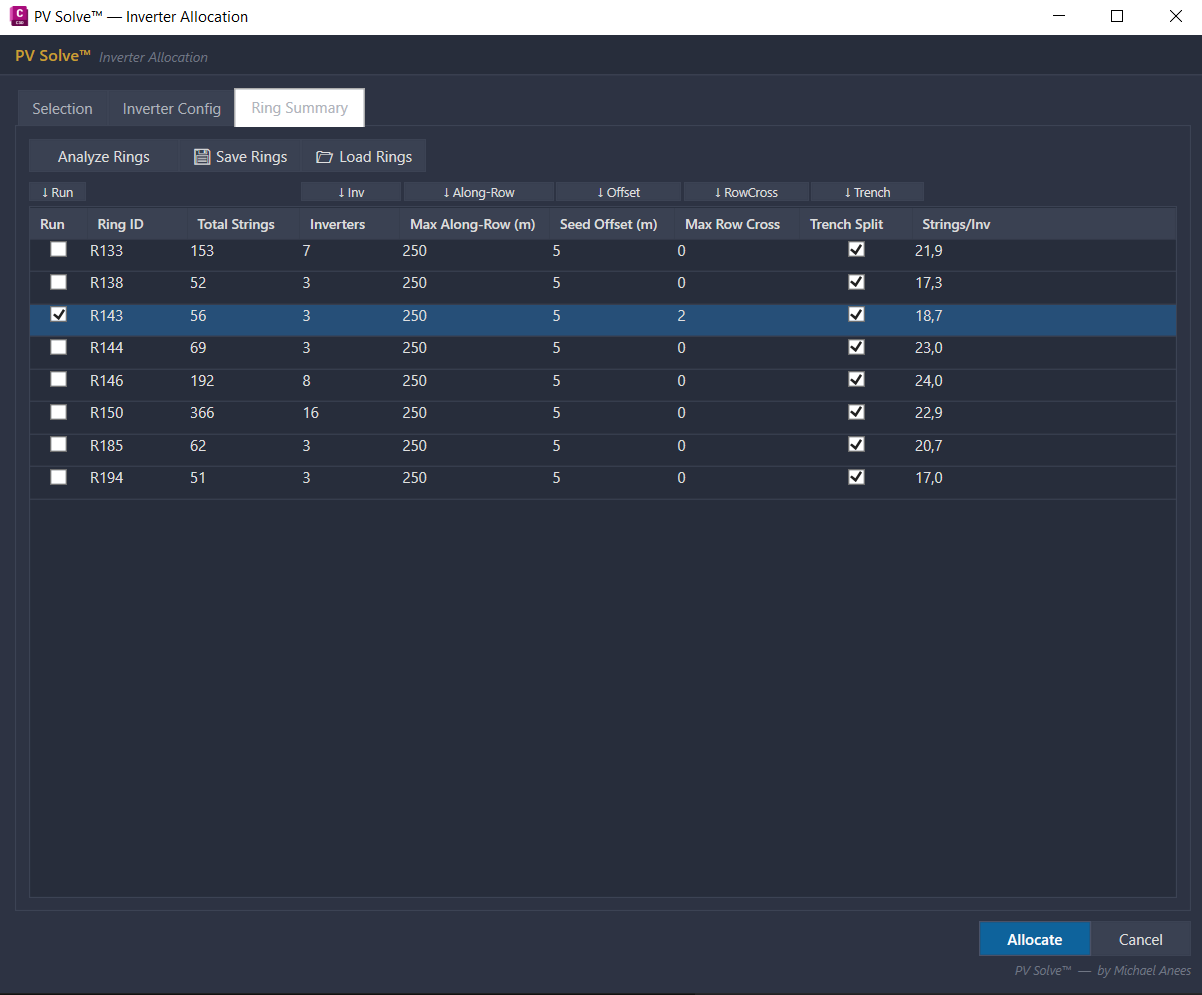Disable Trench Split for ring R150
Image resolution: width=1202 pixels, height=995 pixels.
coord(856,412)
